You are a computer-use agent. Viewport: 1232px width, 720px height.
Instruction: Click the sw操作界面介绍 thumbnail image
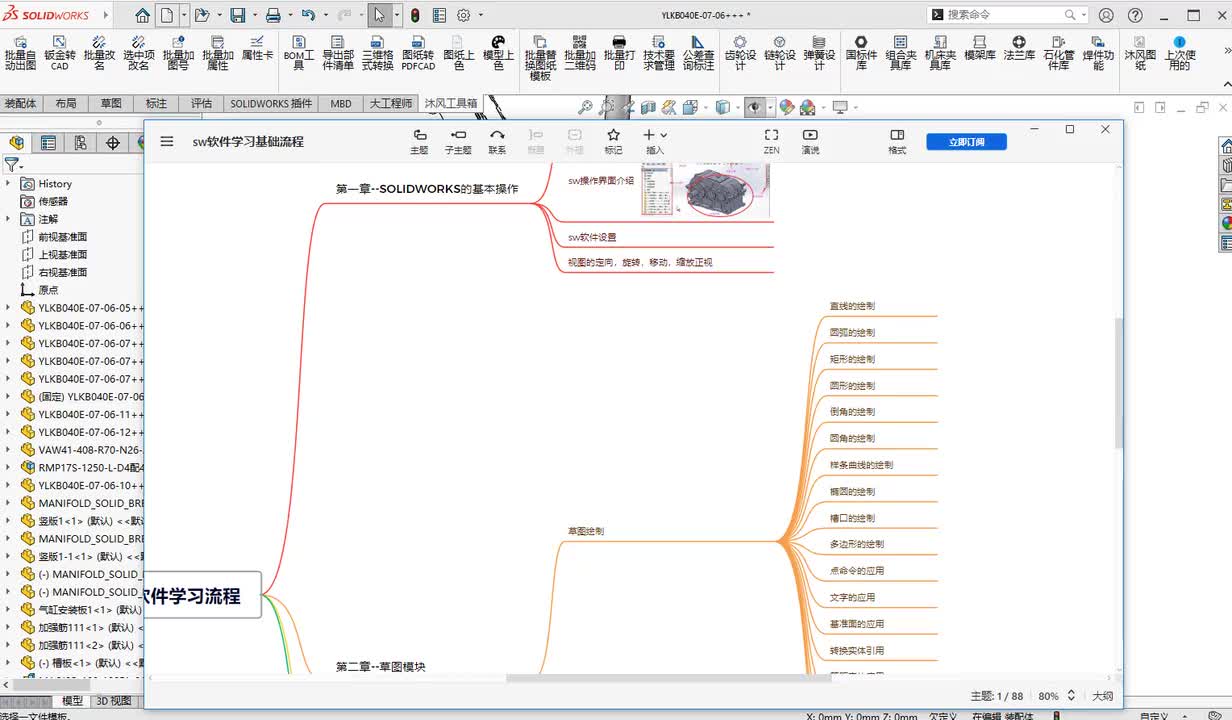point(704,190)
